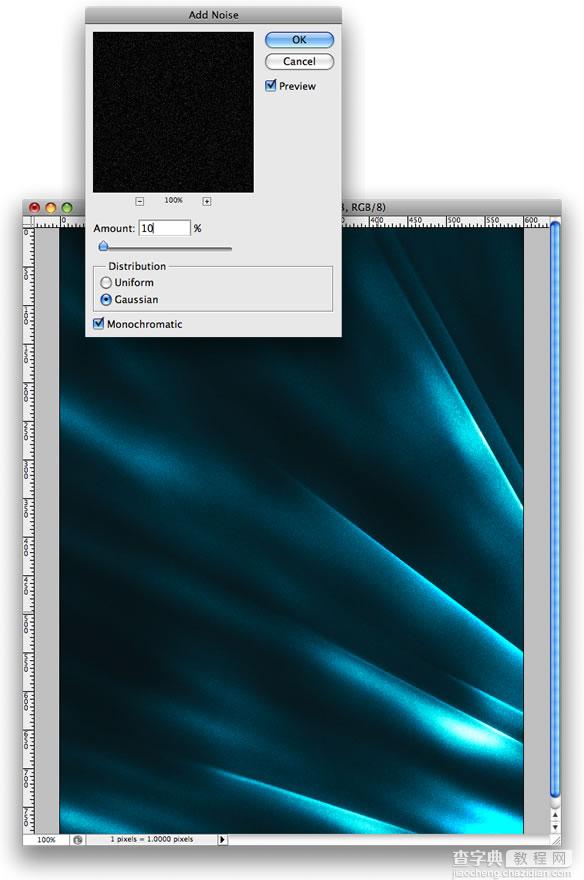Open the status bar info arrow menu
584x880 pixels.
click(x=222, y=840)
